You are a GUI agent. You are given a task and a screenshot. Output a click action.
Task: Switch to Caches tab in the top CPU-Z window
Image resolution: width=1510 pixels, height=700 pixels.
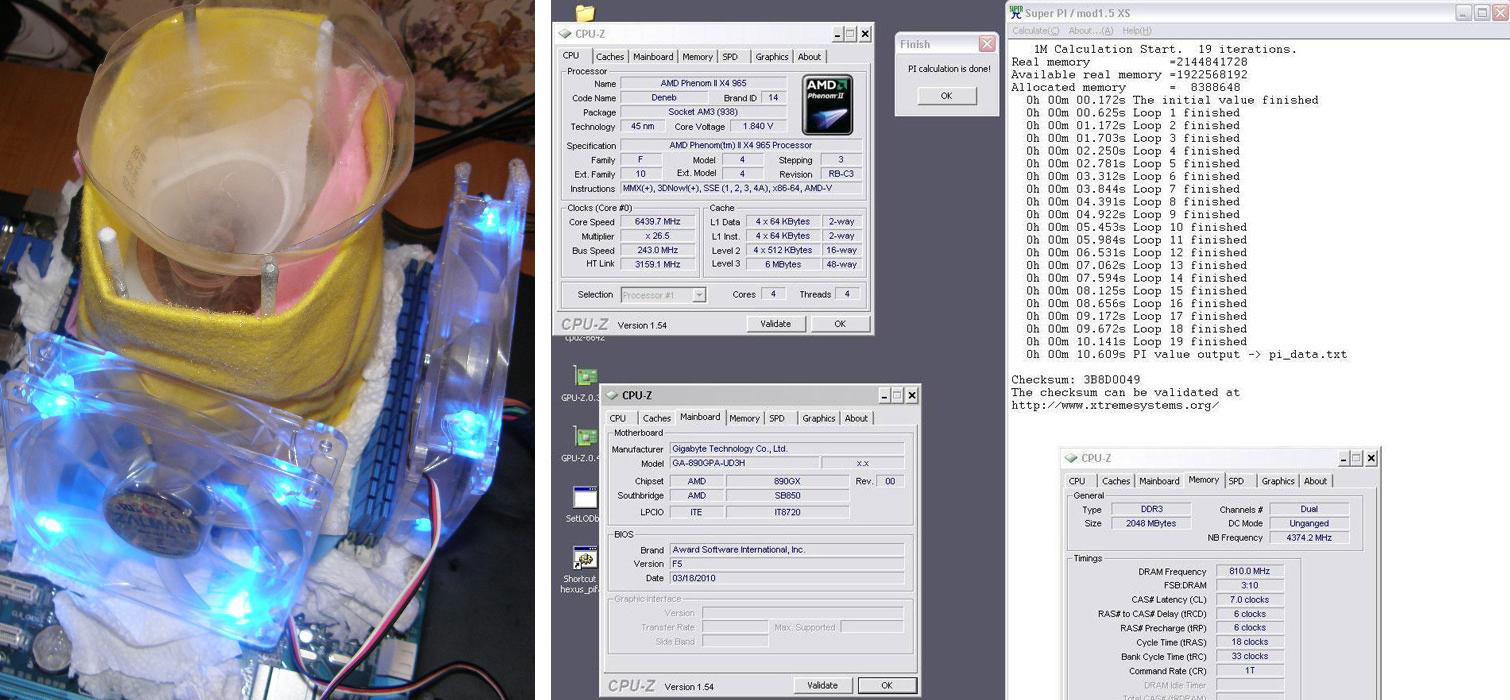coord(610,57)
